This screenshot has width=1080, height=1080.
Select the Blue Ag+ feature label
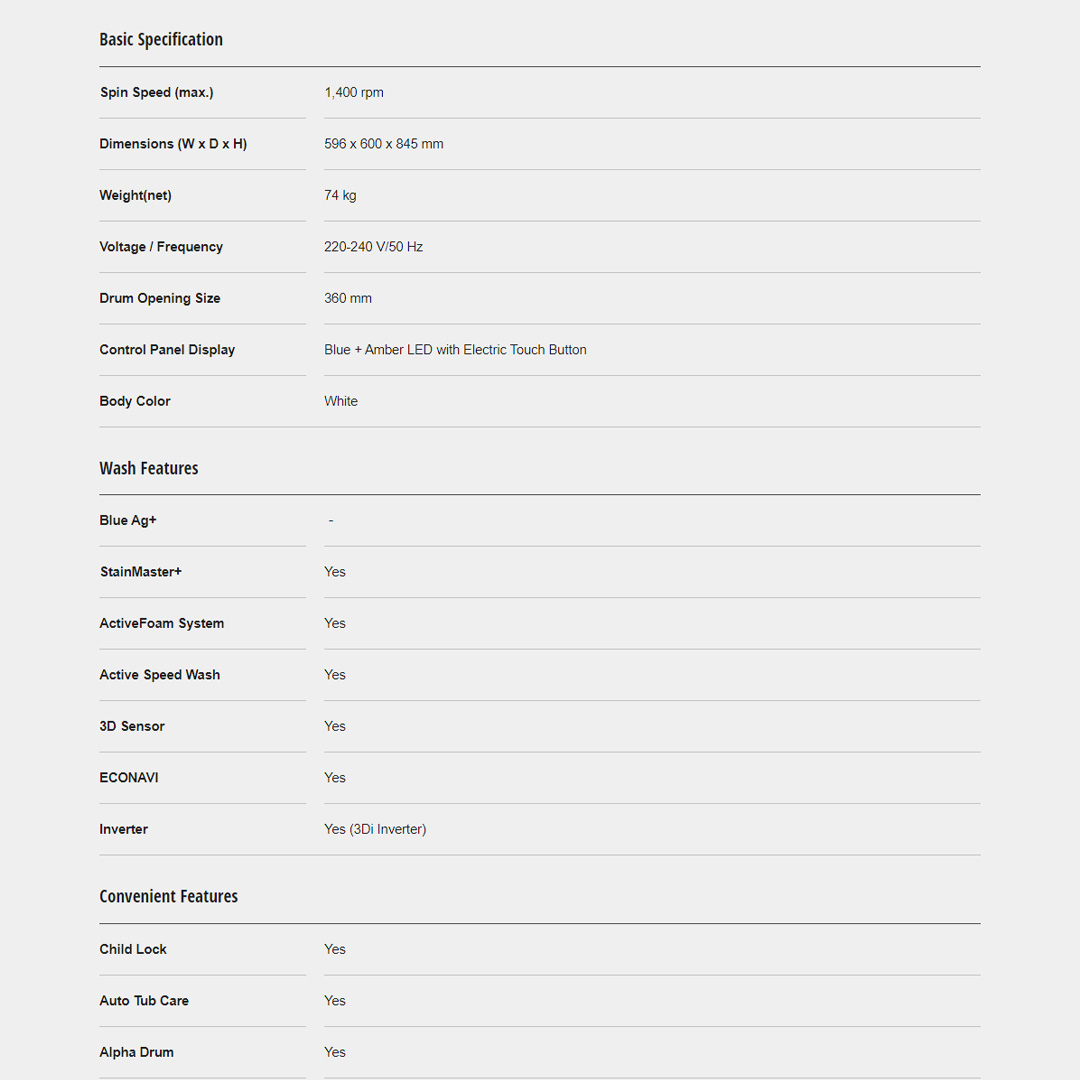128,521
